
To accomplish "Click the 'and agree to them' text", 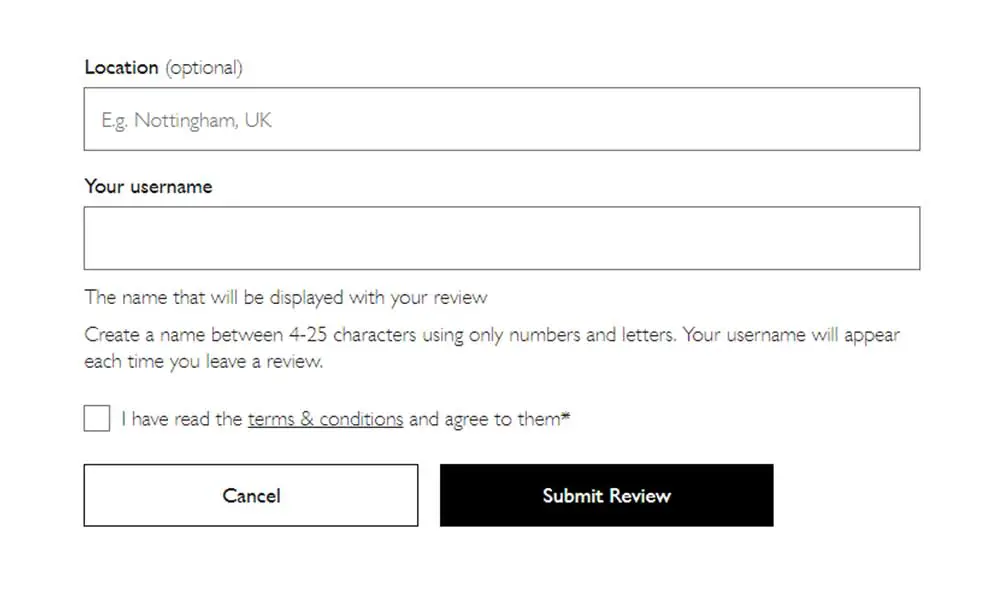I will click(485, 419).
